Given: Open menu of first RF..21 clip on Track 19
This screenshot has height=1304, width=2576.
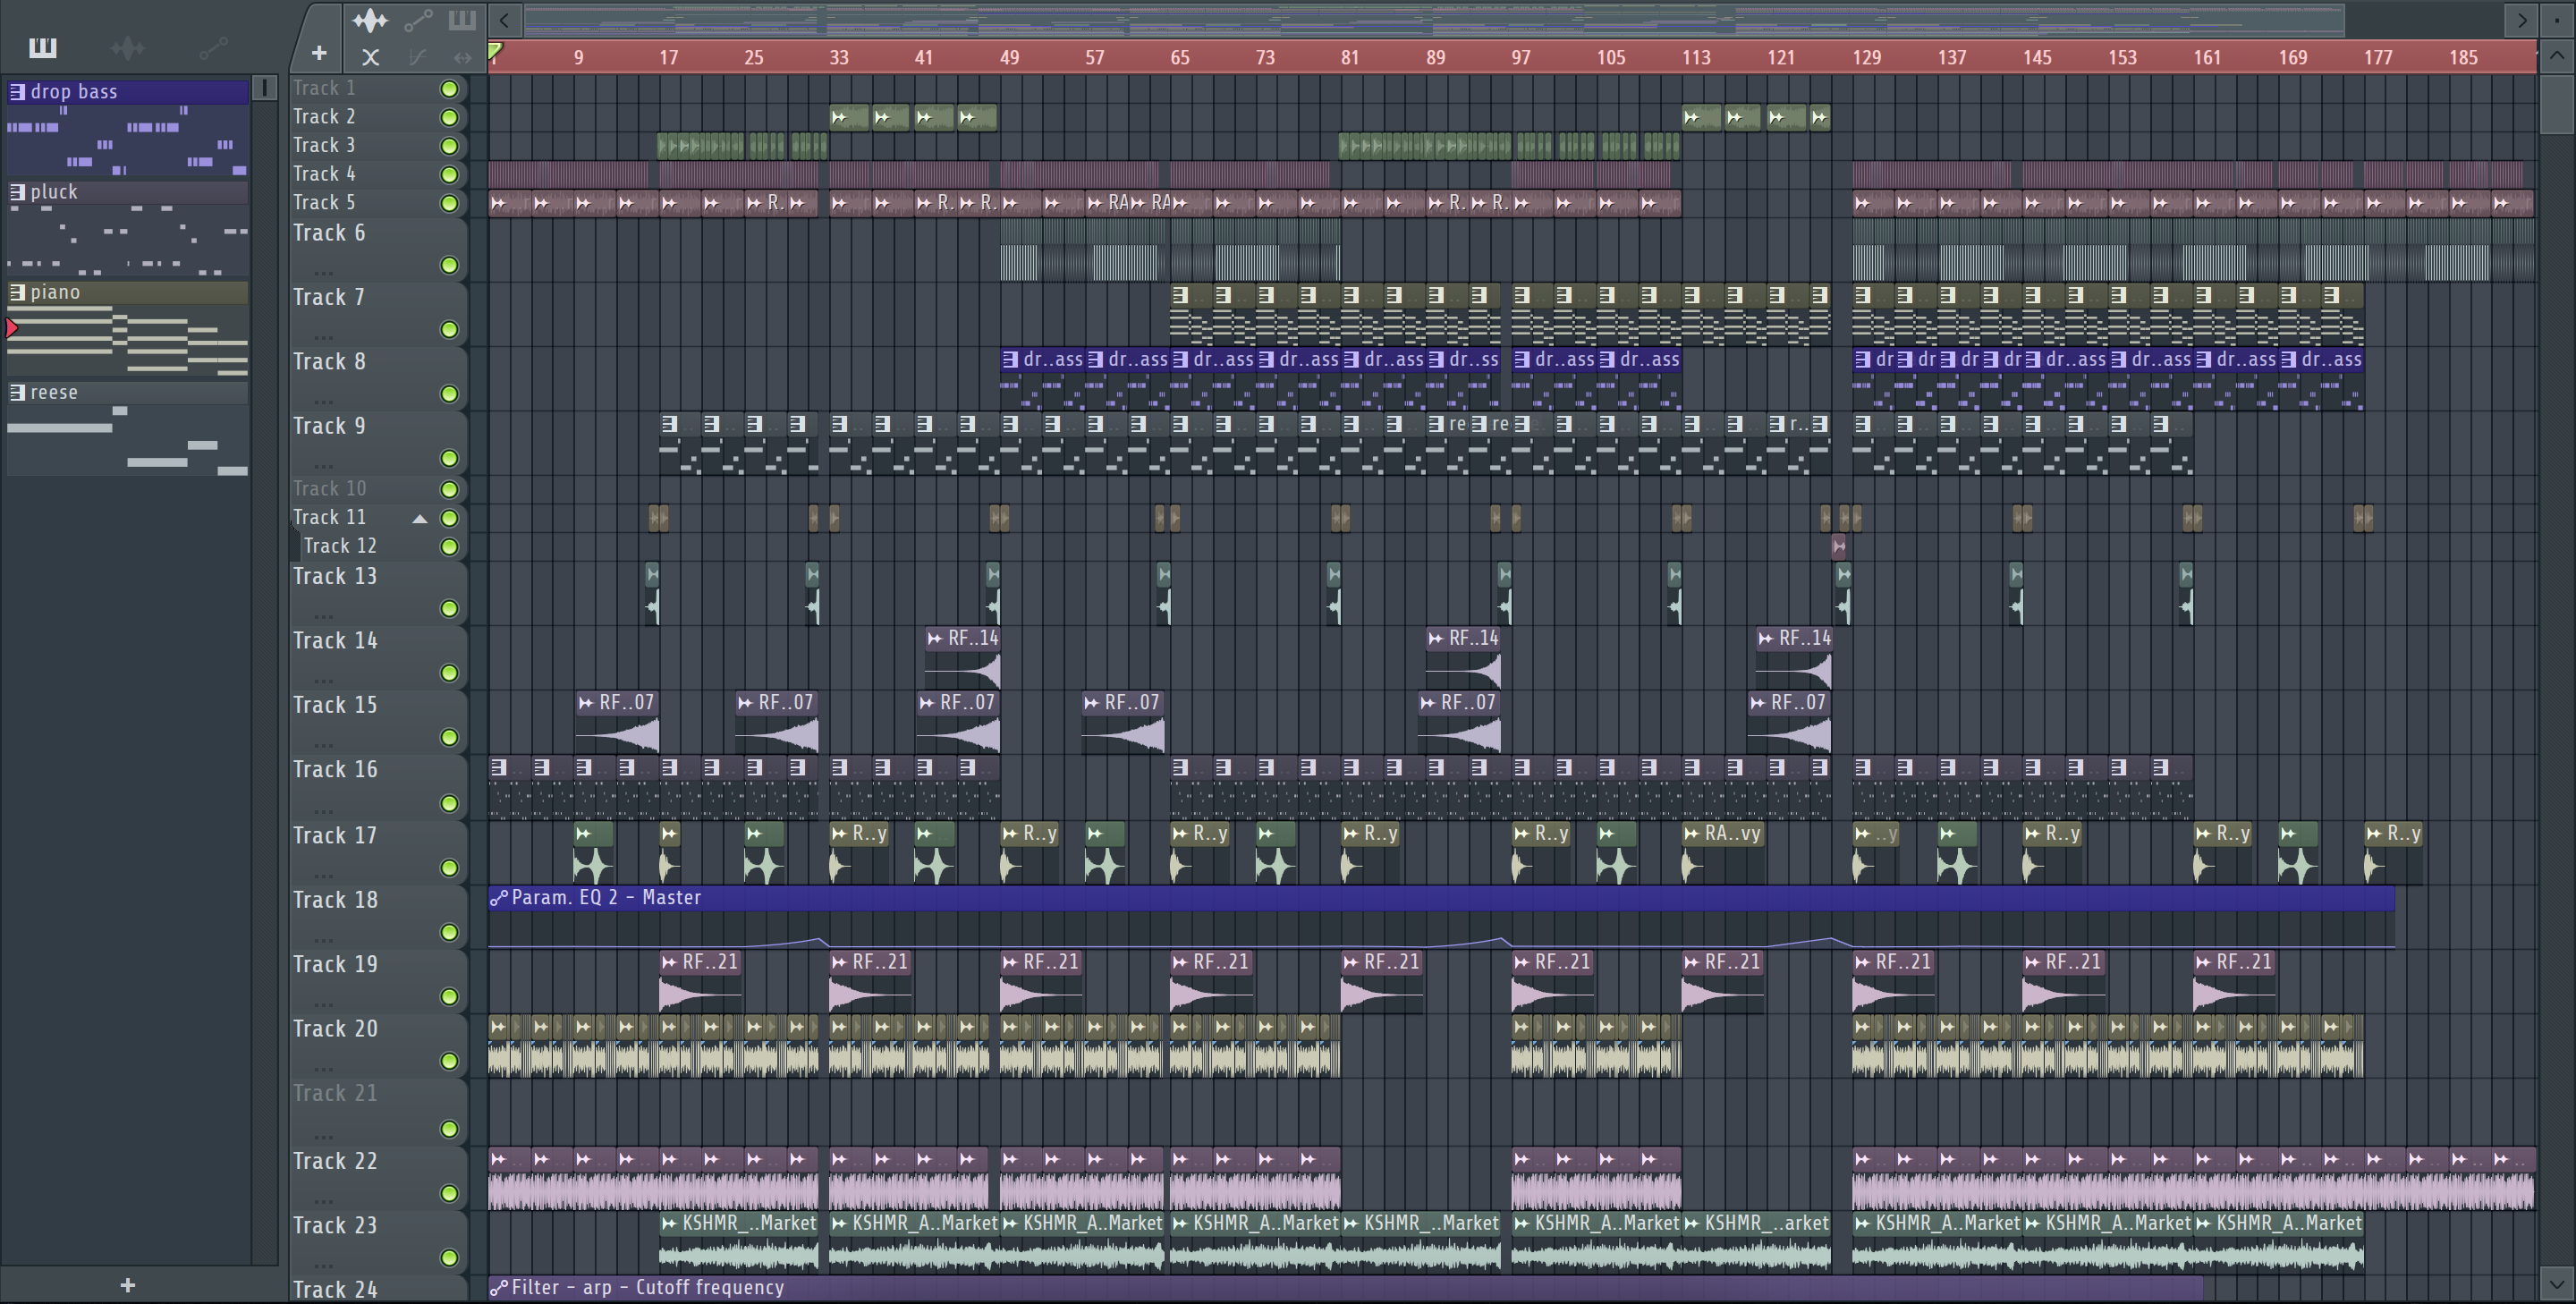Looking at the screenshot, I should tap(669, 962).
